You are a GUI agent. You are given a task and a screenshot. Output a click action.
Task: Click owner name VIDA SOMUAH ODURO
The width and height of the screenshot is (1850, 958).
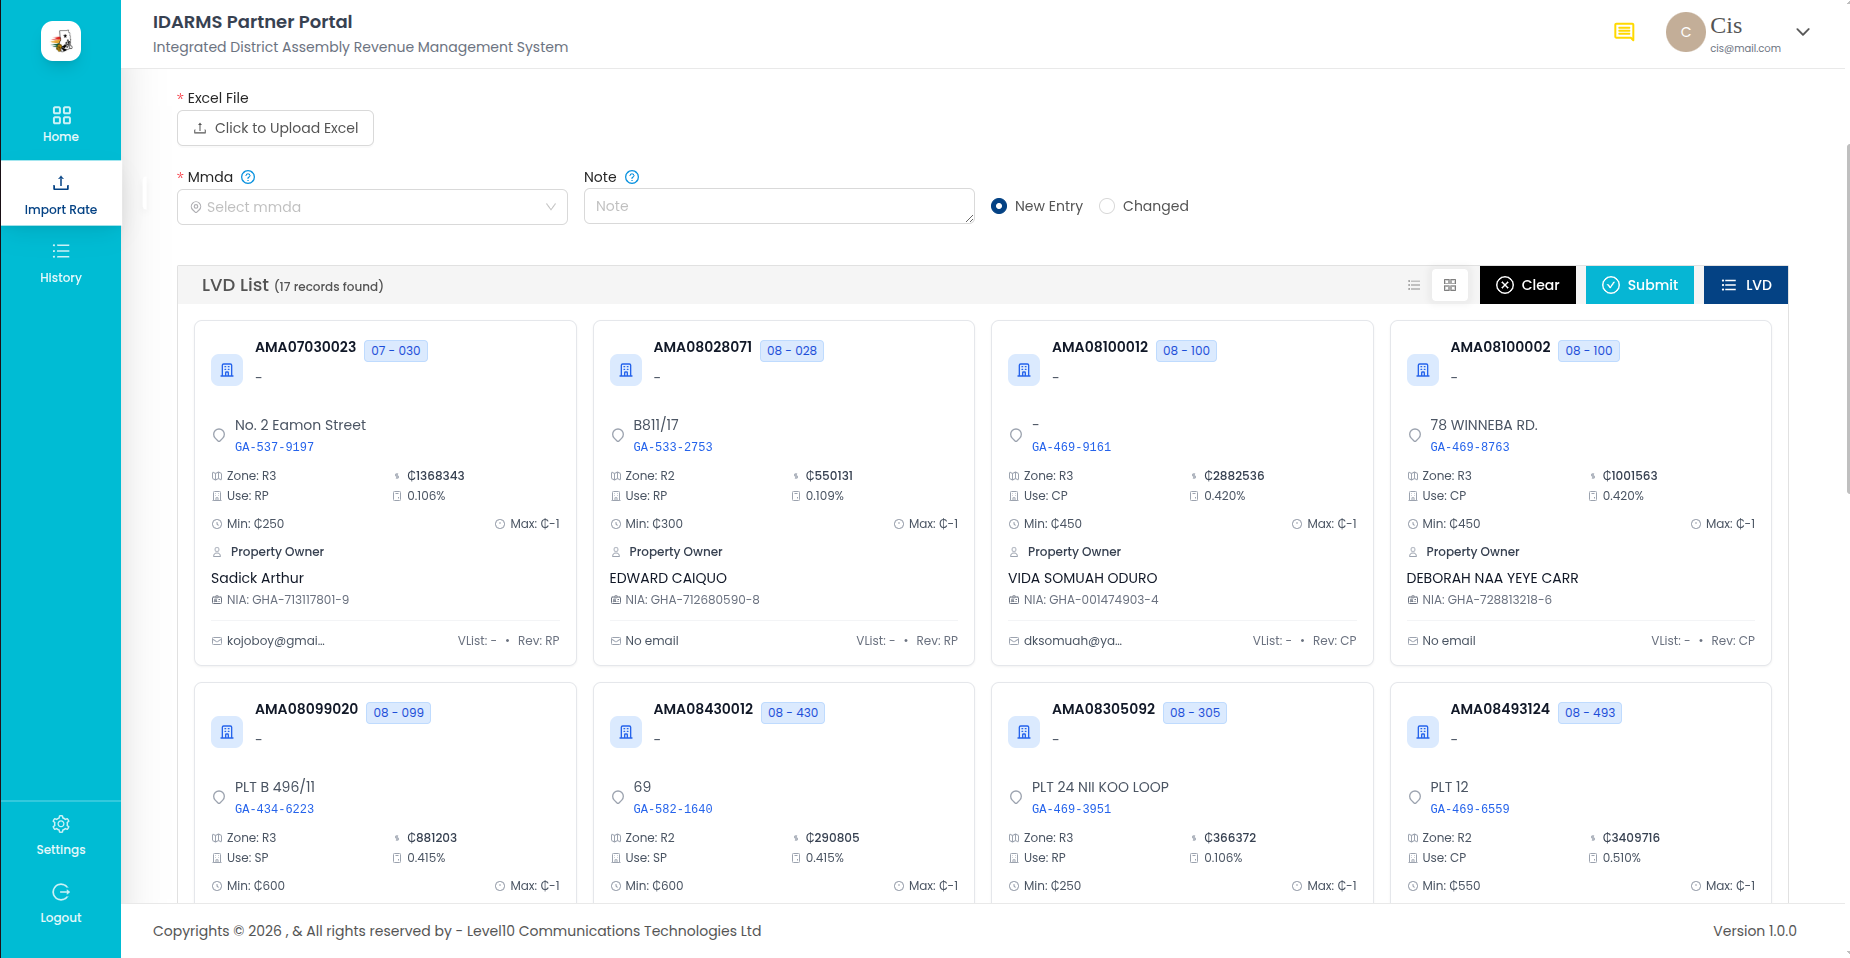tap(1082, 578)
